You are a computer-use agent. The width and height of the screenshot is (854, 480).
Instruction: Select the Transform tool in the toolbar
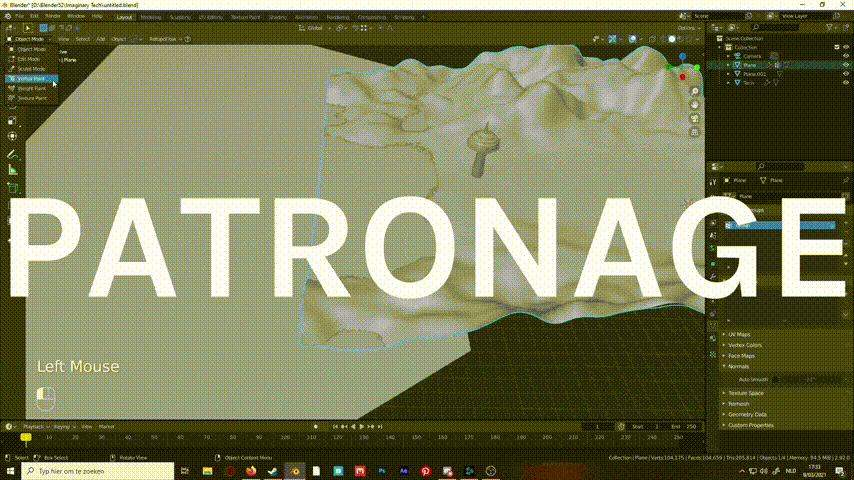pyautogui.click(x=13, y=136)
